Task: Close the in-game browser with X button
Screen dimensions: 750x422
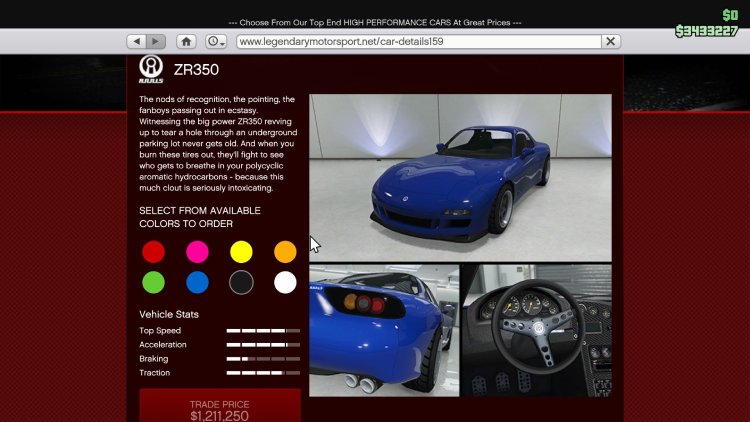Action: 611,42
